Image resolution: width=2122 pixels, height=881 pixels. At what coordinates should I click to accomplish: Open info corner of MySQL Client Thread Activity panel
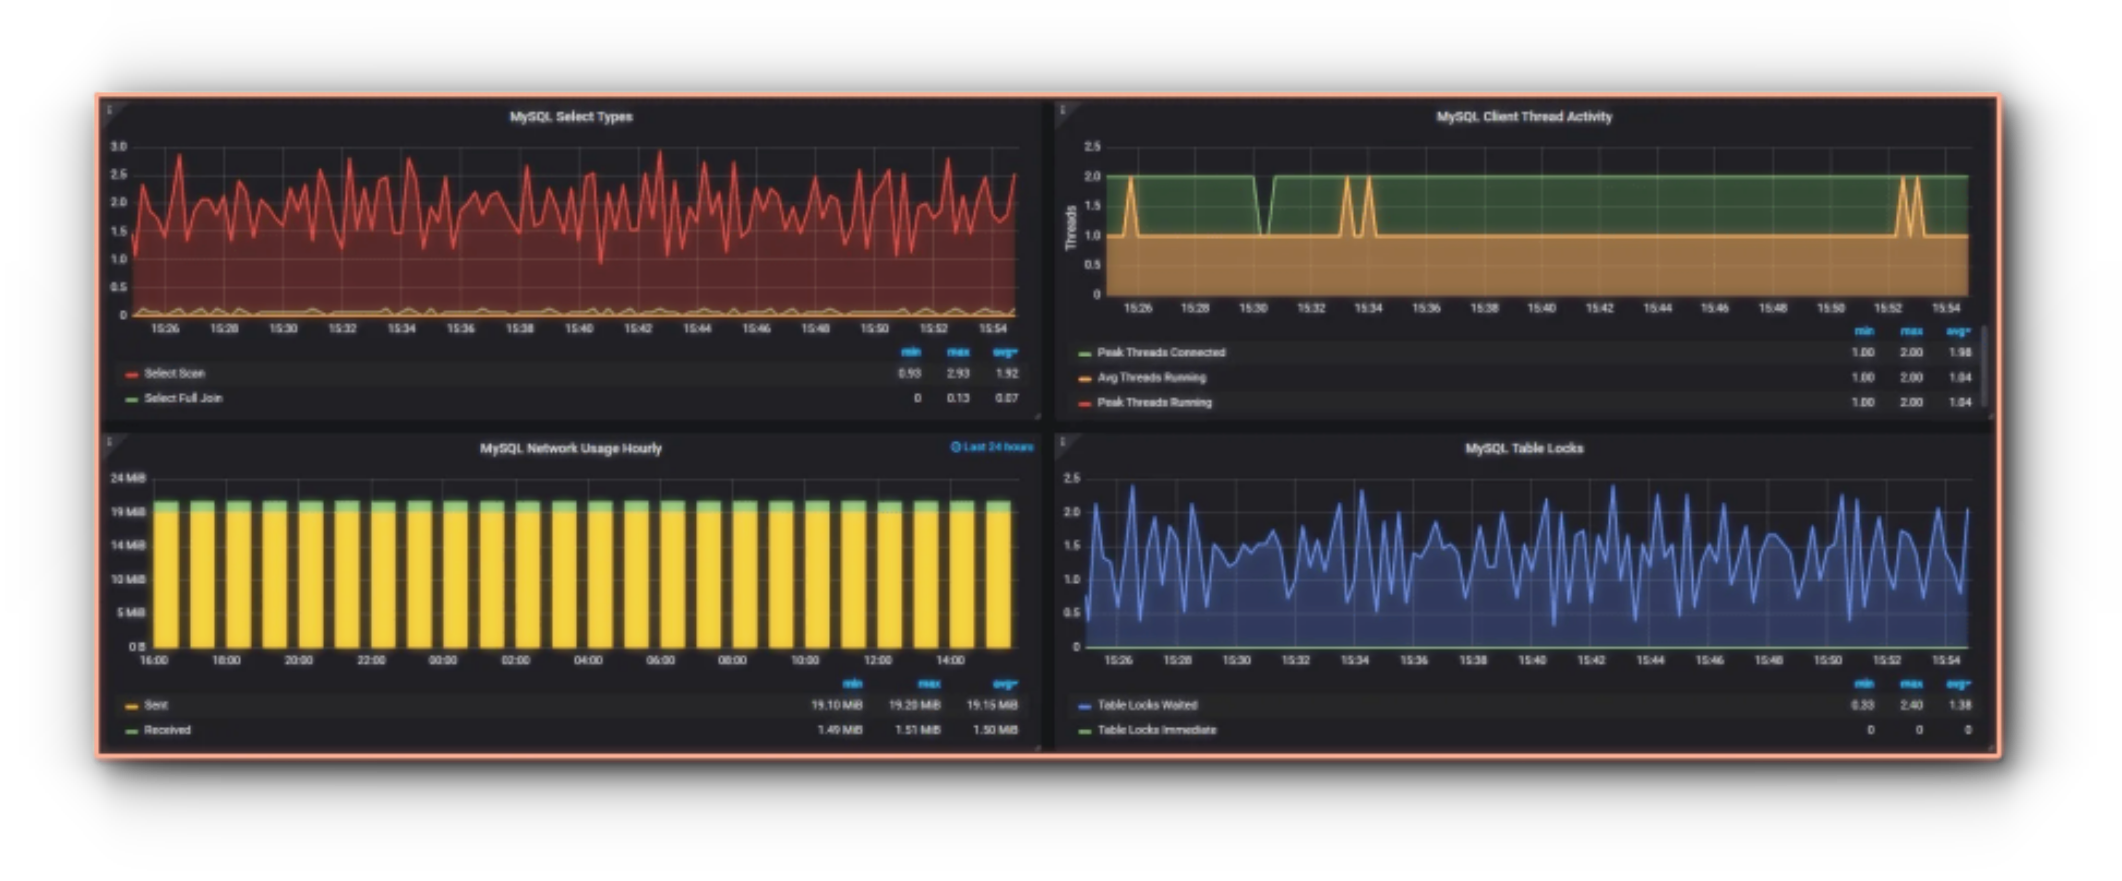pyautogui.click(x=1063, y=110)
